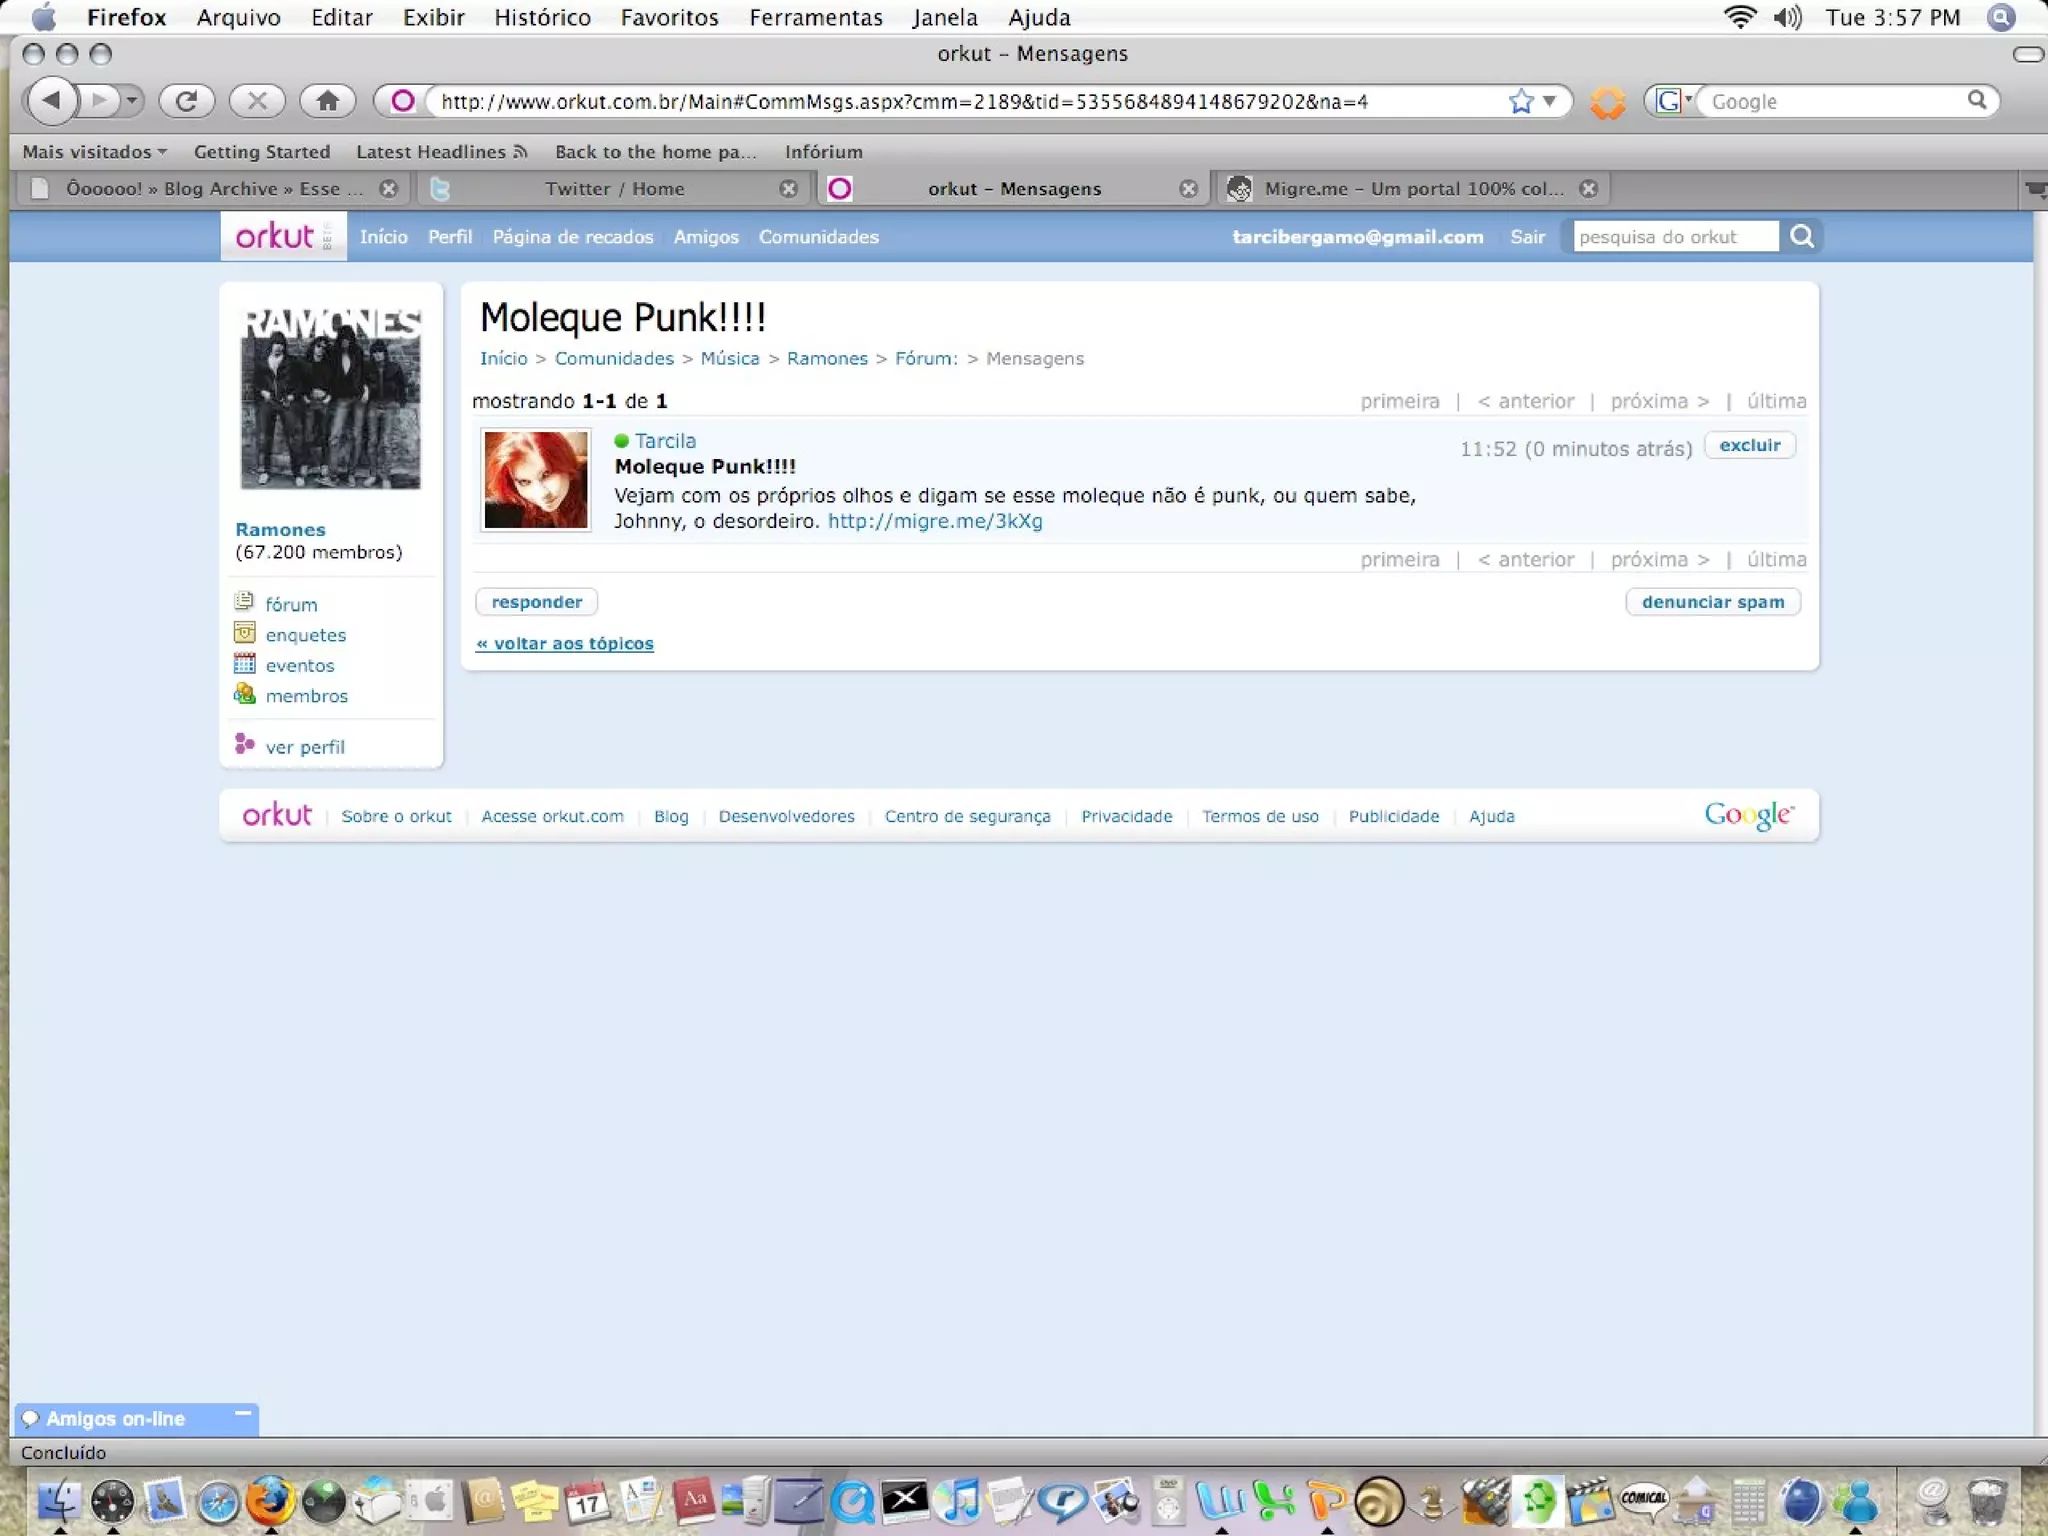Image resolution: width=2048 pixels, height=1536 pixels.
Task: Switch to the Twitter / Home tab
Action: [x=614, y=189]
